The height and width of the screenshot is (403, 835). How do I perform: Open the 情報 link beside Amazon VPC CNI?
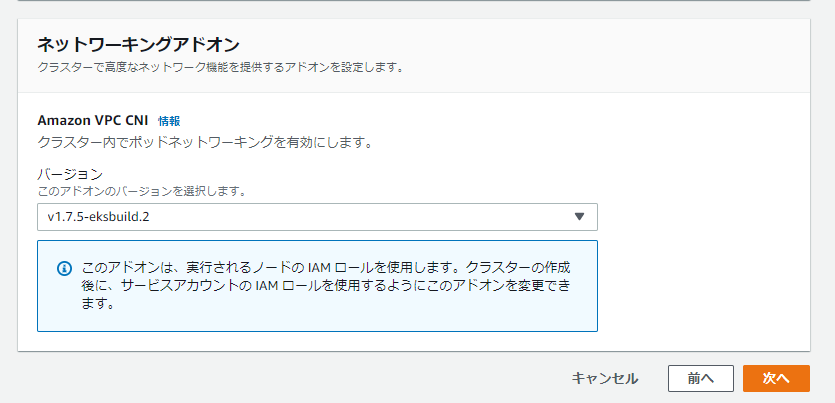pyautogui.click(x=169, y=121)
